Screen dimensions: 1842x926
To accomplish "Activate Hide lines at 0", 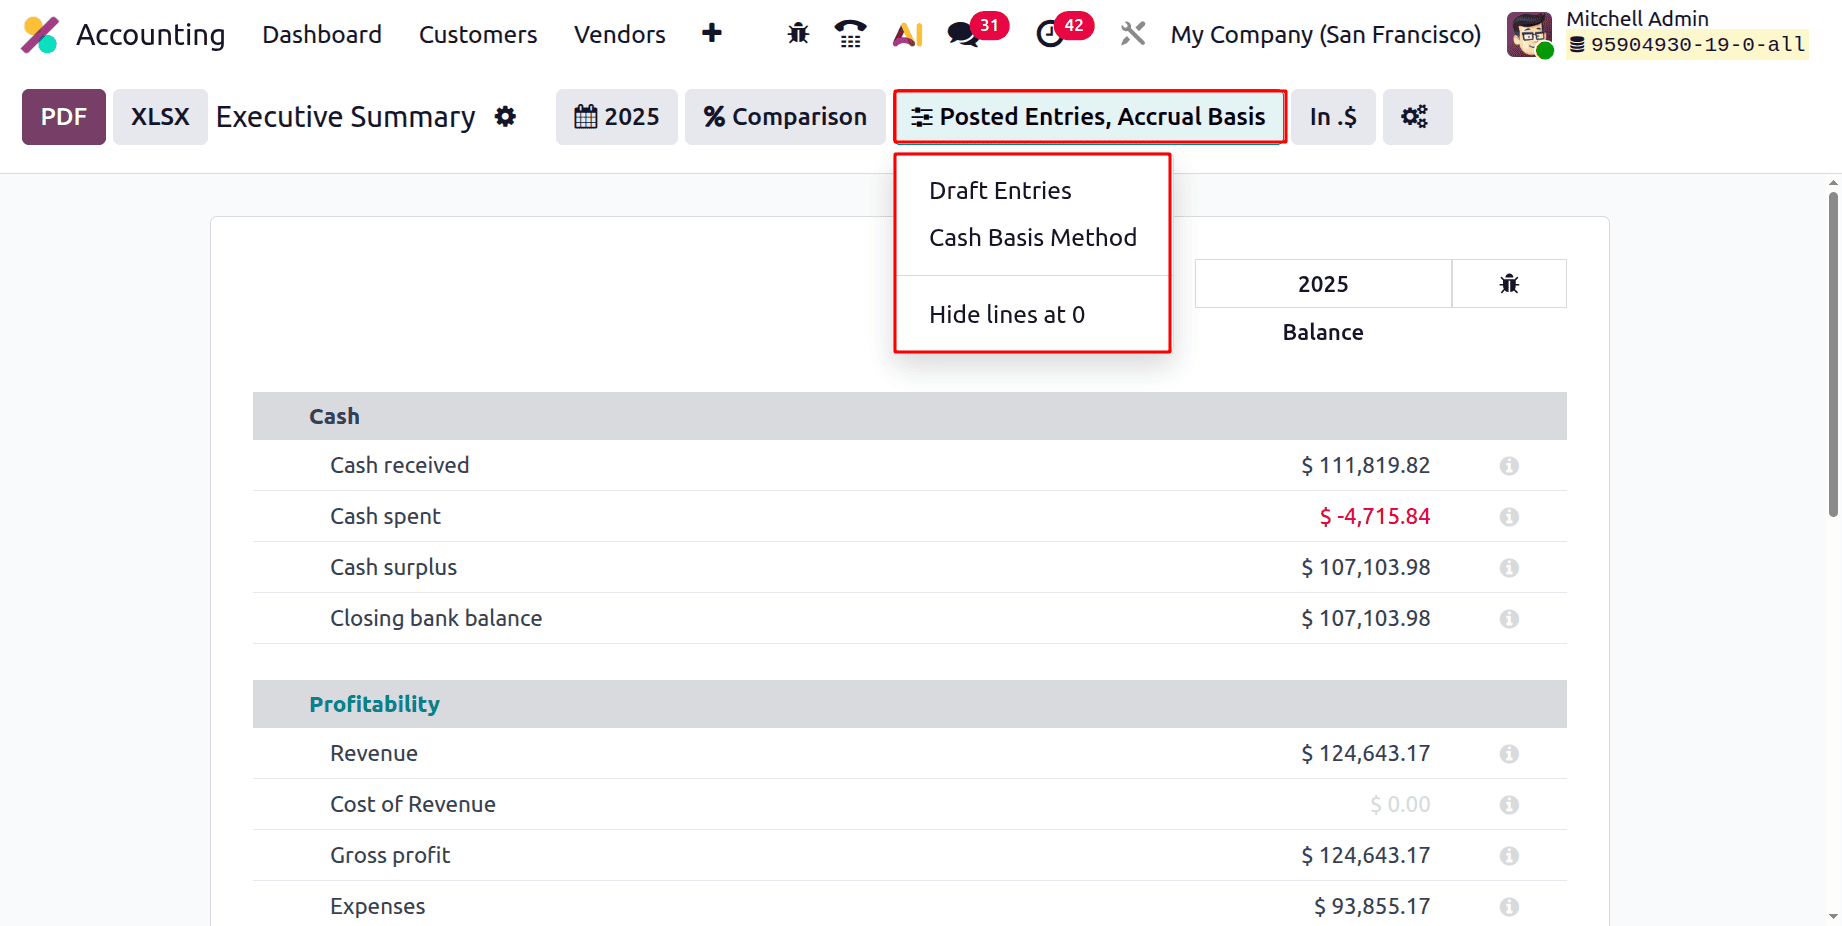I will click(x=1006, y=314).
